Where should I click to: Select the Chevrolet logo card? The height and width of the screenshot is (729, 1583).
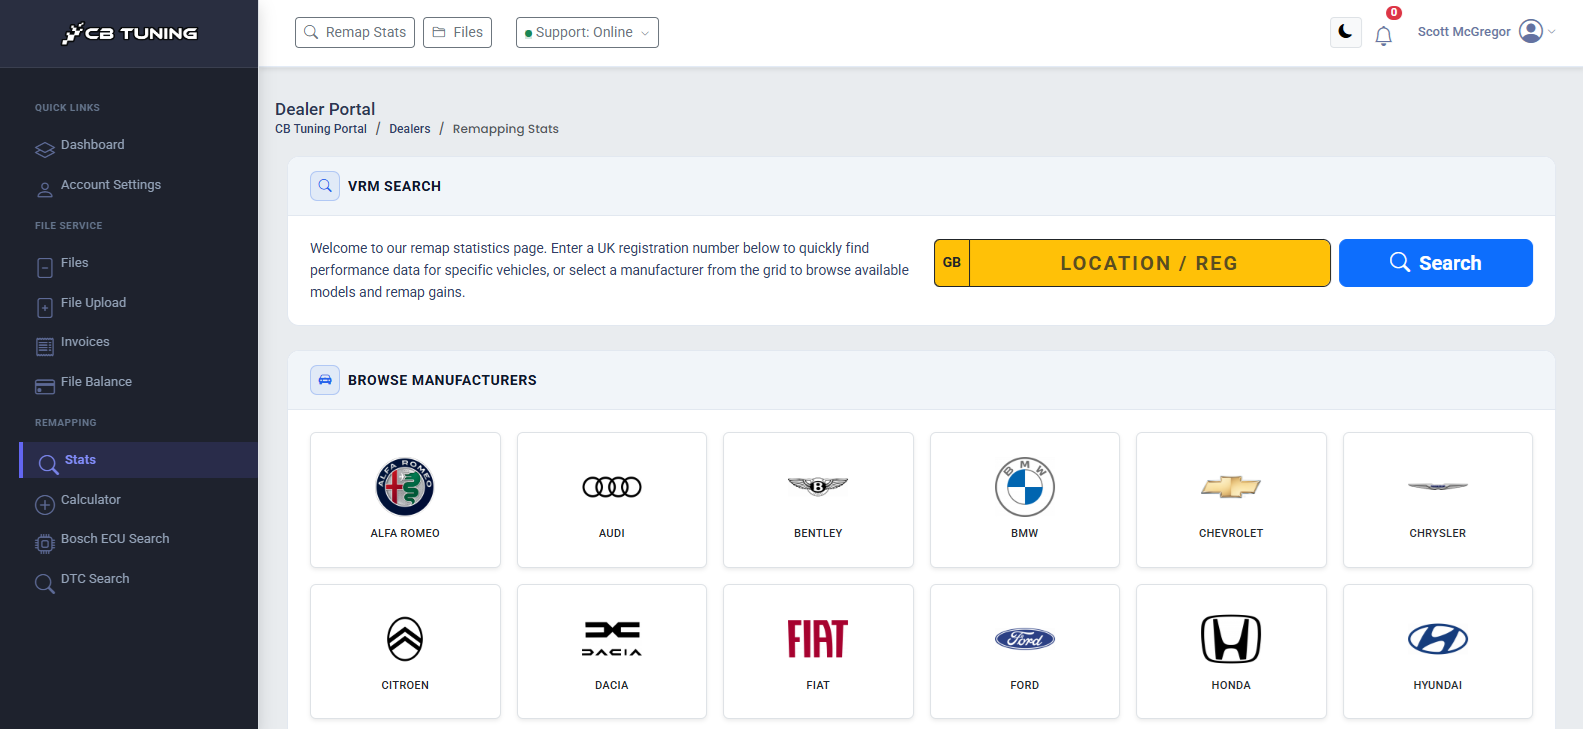(1231, 500)
